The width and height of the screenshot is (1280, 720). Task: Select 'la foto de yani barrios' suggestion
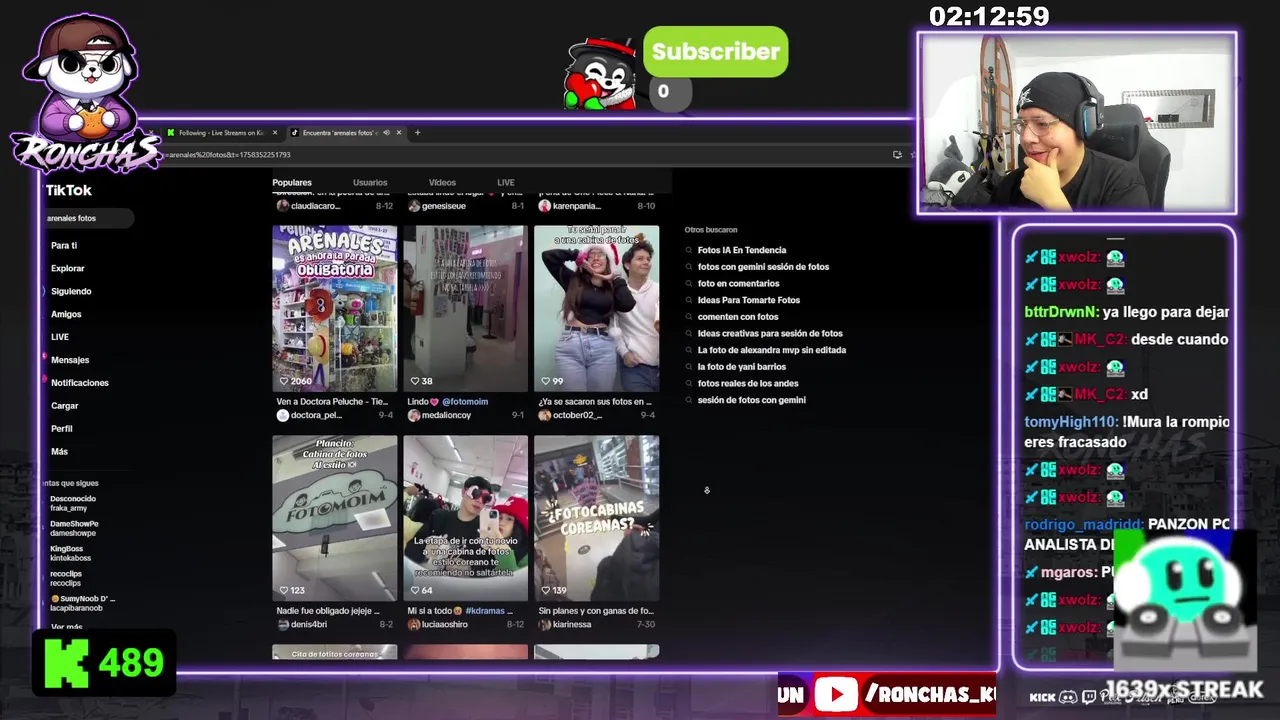[x=742, y=367]
